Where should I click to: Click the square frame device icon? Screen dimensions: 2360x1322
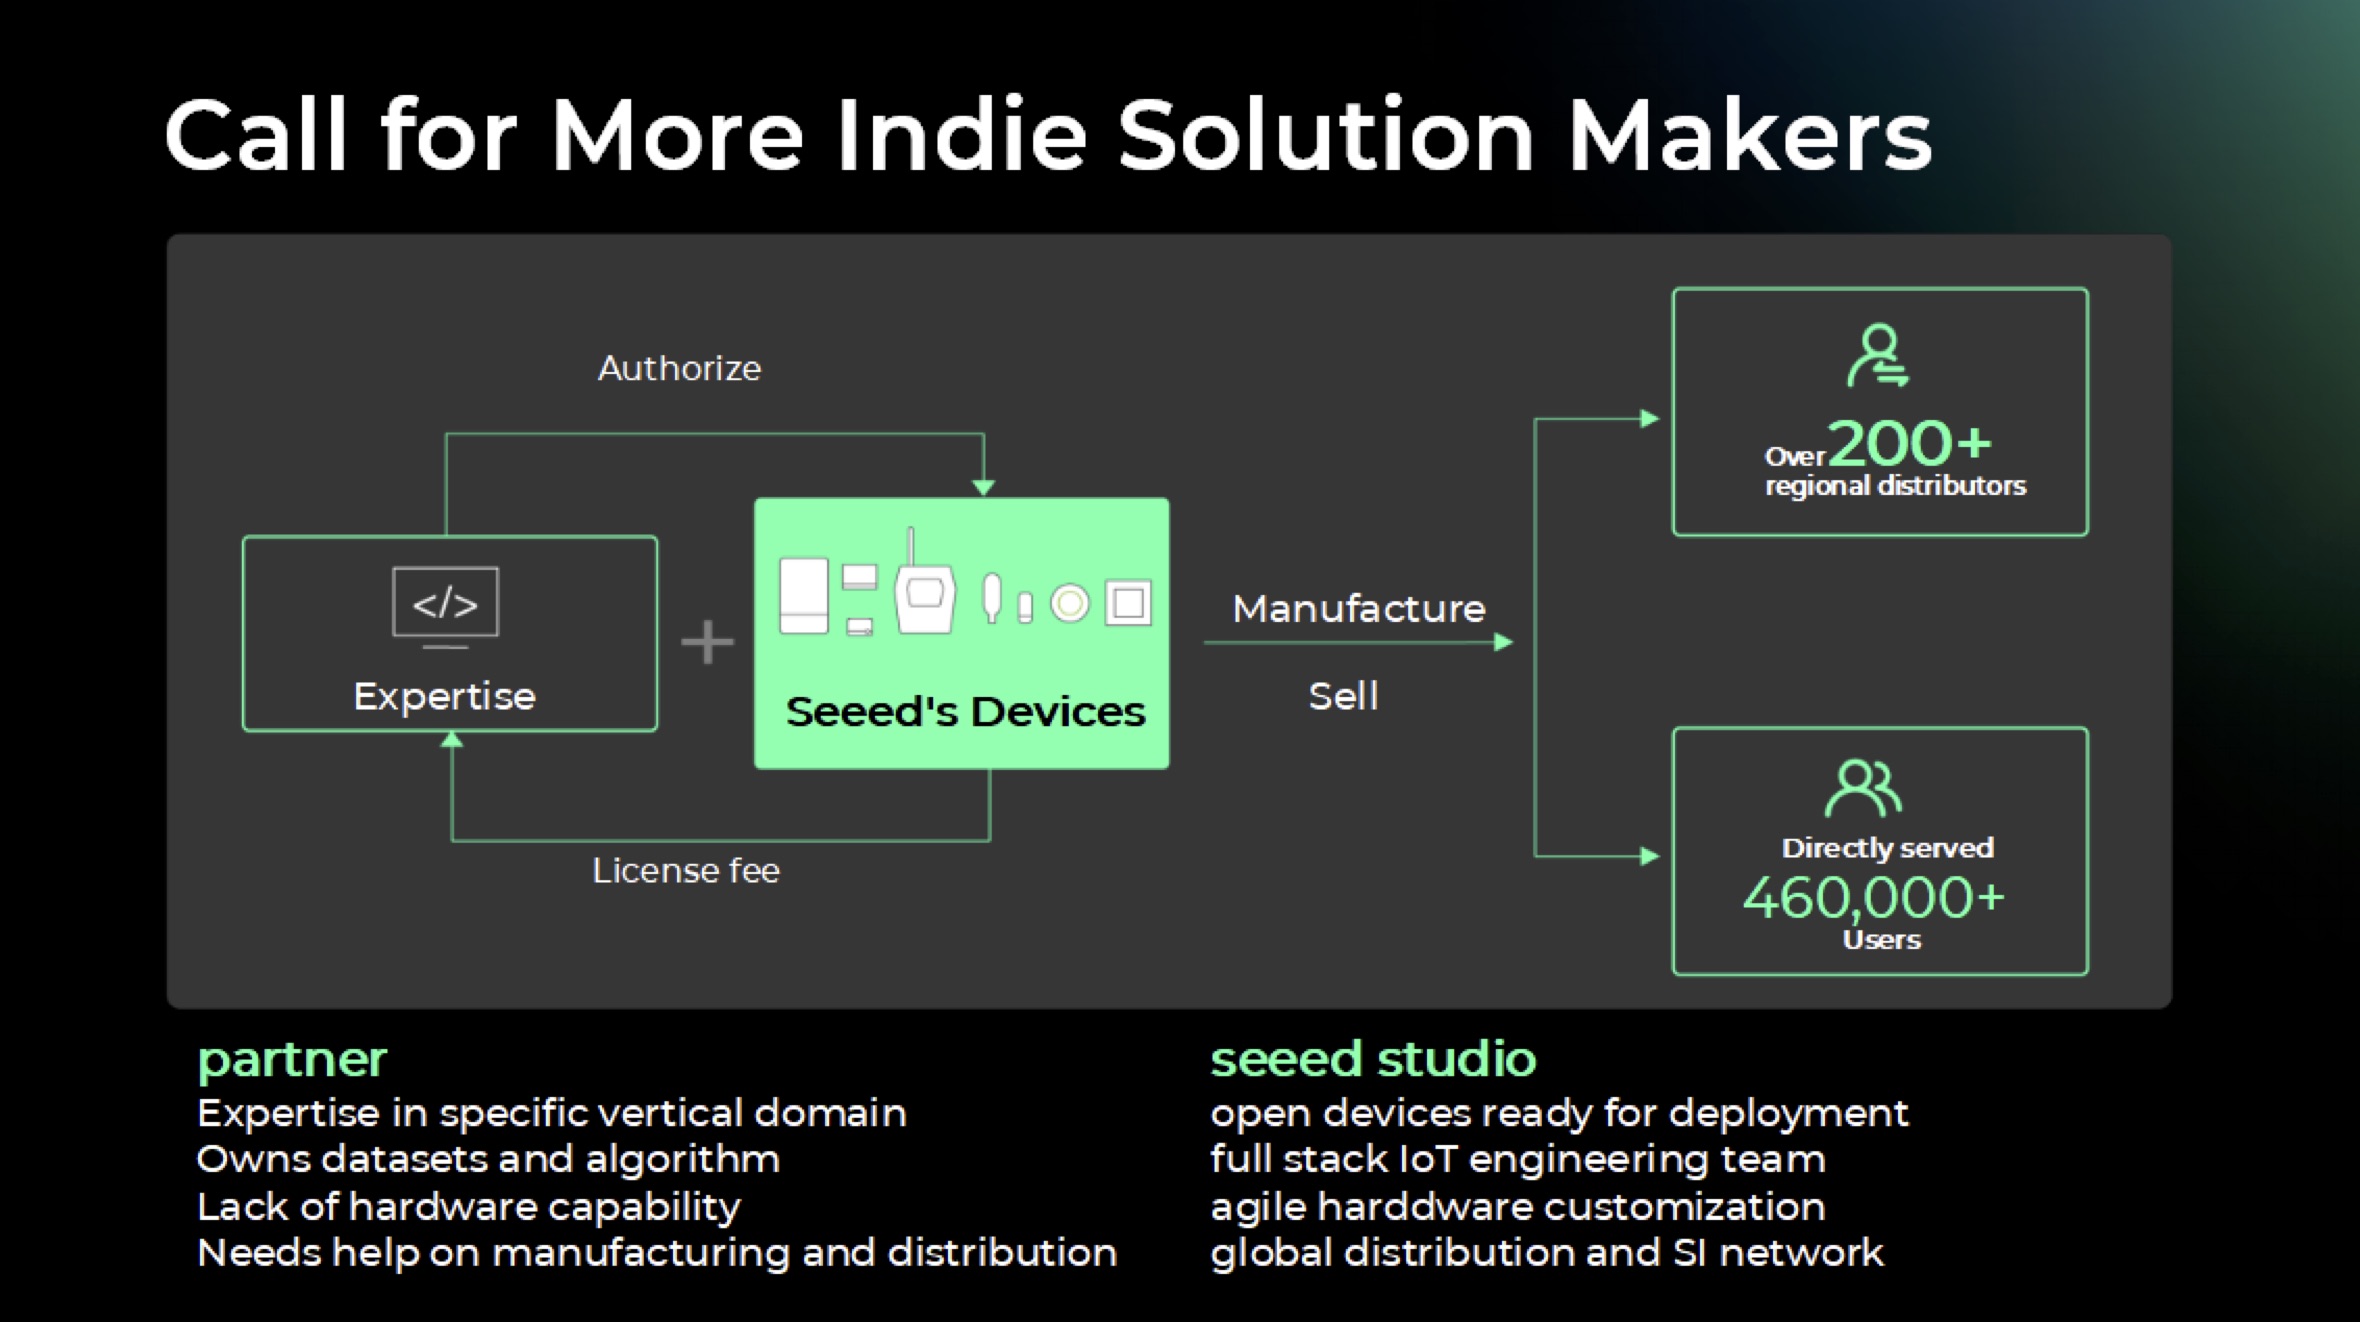(x=1129, y=603)
